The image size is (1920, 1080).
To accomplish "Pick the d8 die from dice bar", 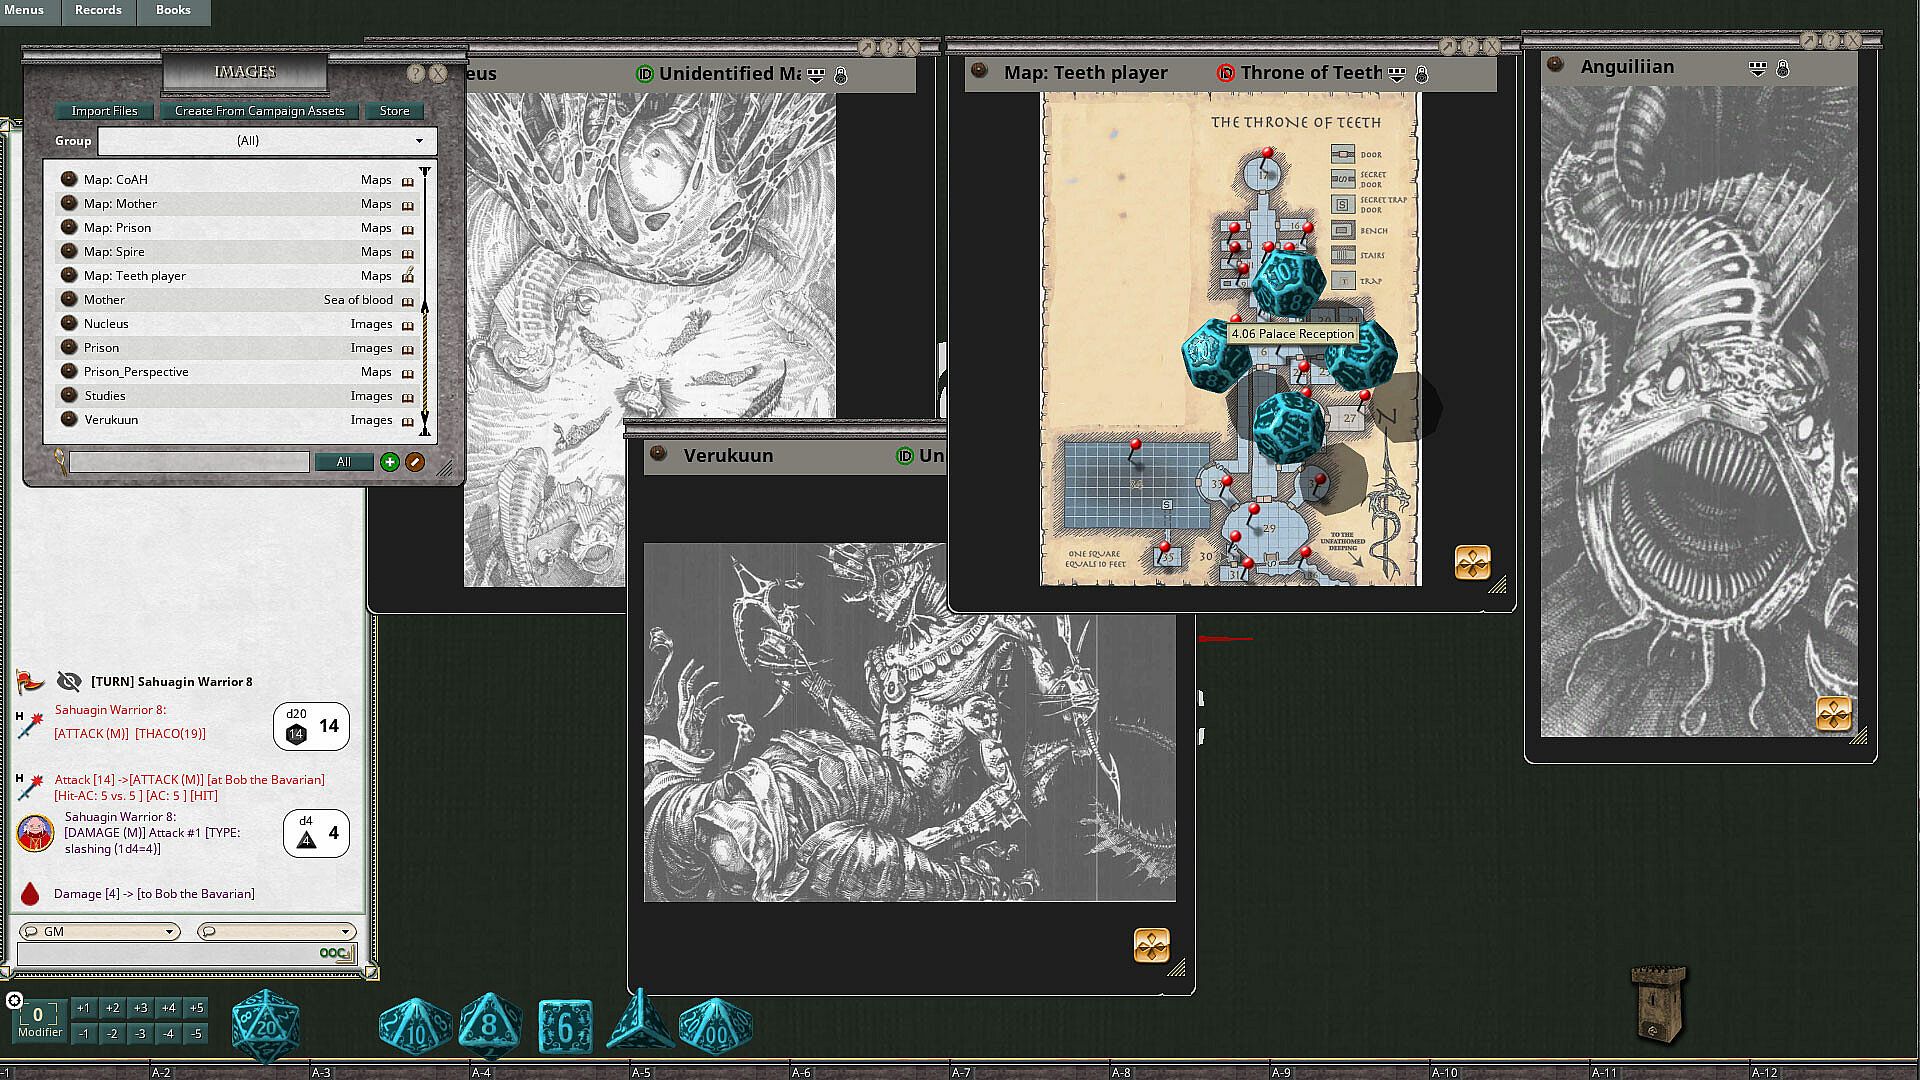I will coord(489,1027).
